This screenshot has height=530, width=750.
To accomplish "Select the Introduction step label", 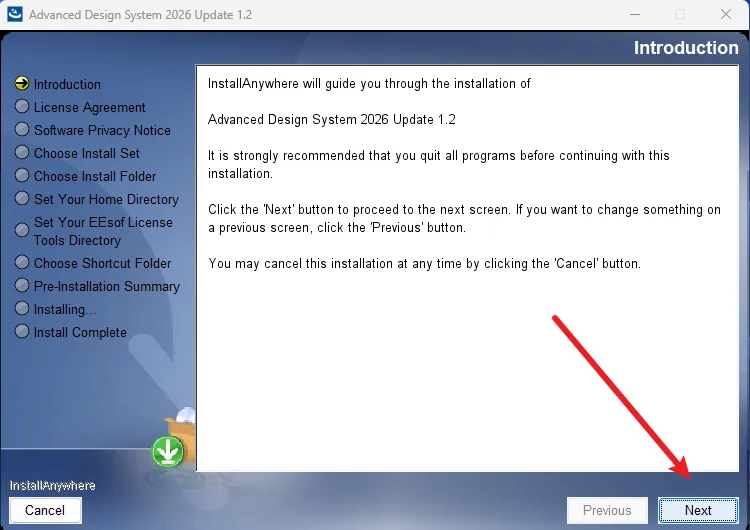I will 67,84.
